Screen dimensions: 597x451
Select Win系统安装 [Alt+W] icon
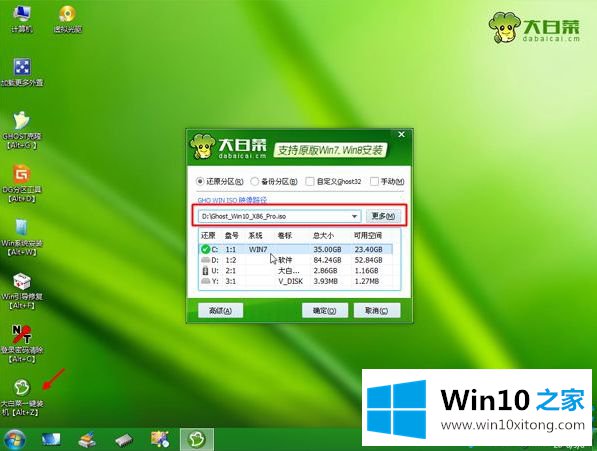22,237
